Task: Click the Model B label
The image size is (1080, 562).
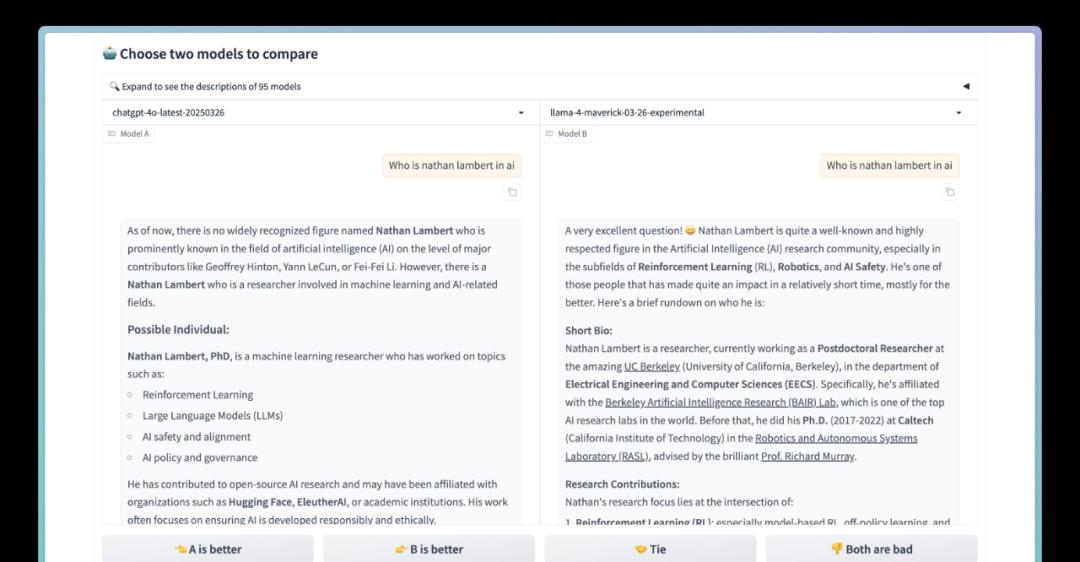Action: 566,134
